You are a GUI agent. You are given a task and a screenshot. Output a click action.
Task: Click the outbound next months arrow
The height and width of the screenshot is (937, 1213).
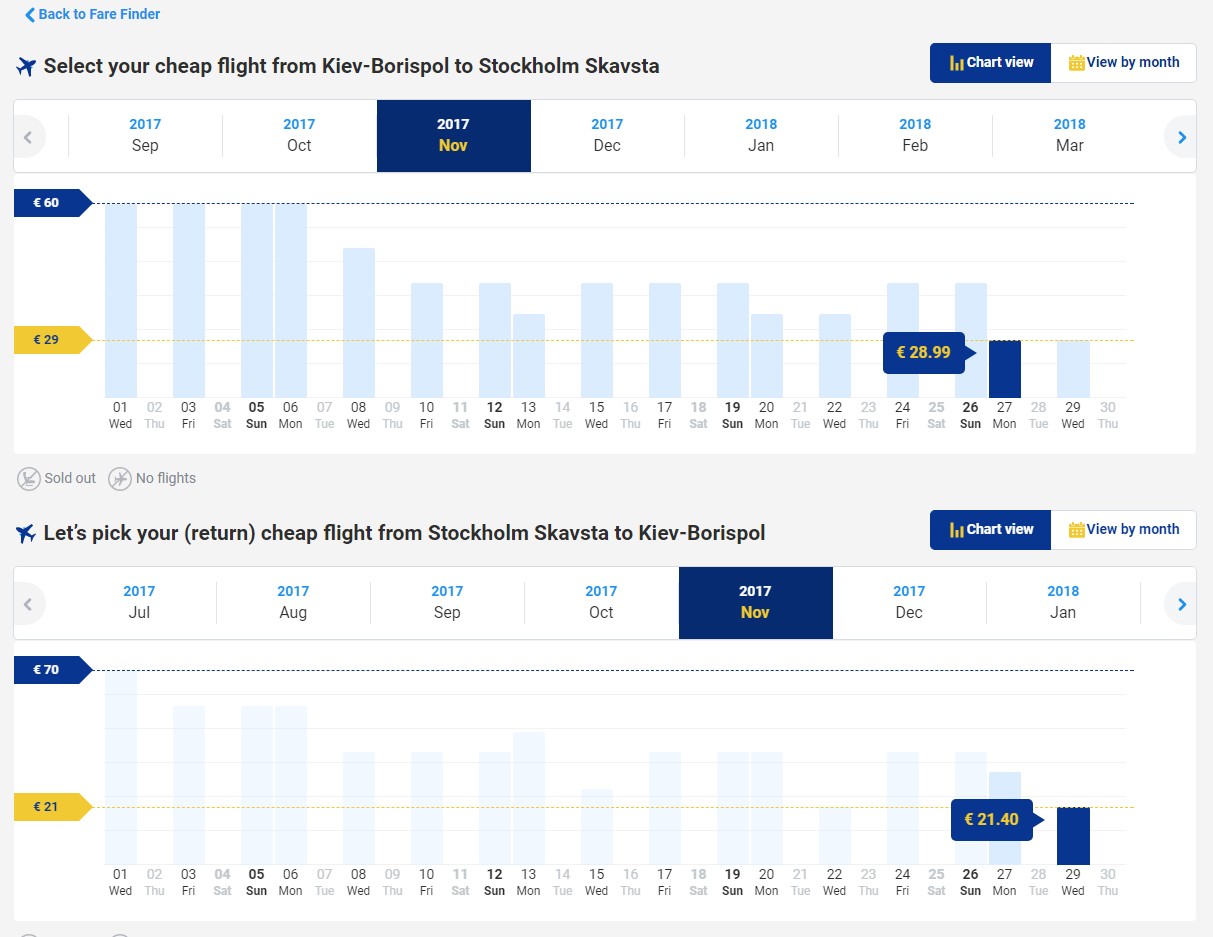[1181, 137]
